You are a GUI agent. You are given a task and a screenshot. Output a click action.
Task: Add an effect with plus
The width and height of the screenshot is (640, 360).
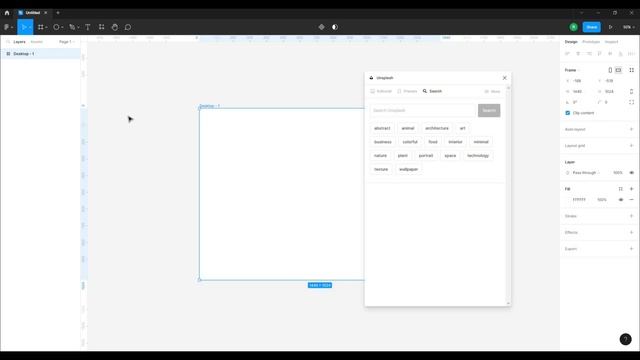pyautogui.click(x=631, y=232)
